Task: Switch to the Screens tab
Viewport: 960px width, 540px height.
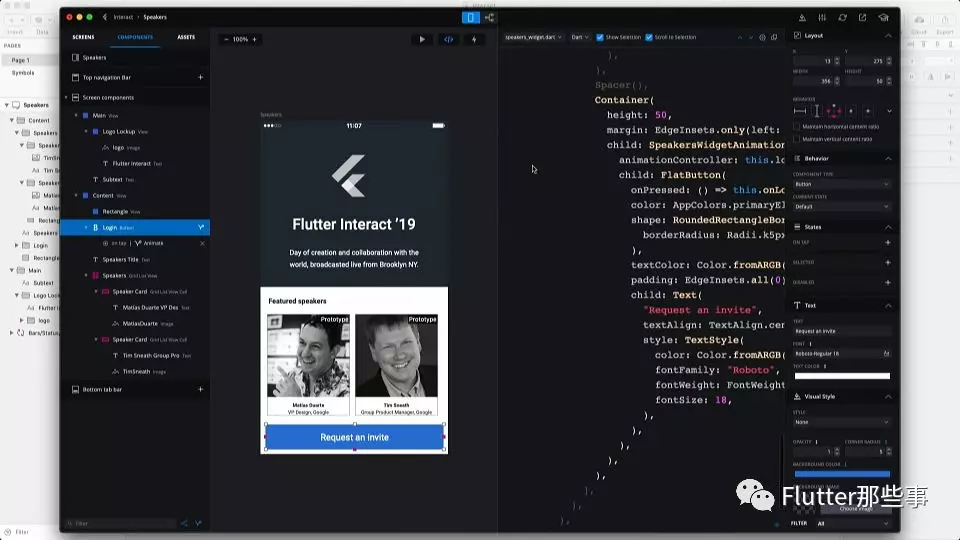Action: 83,37
